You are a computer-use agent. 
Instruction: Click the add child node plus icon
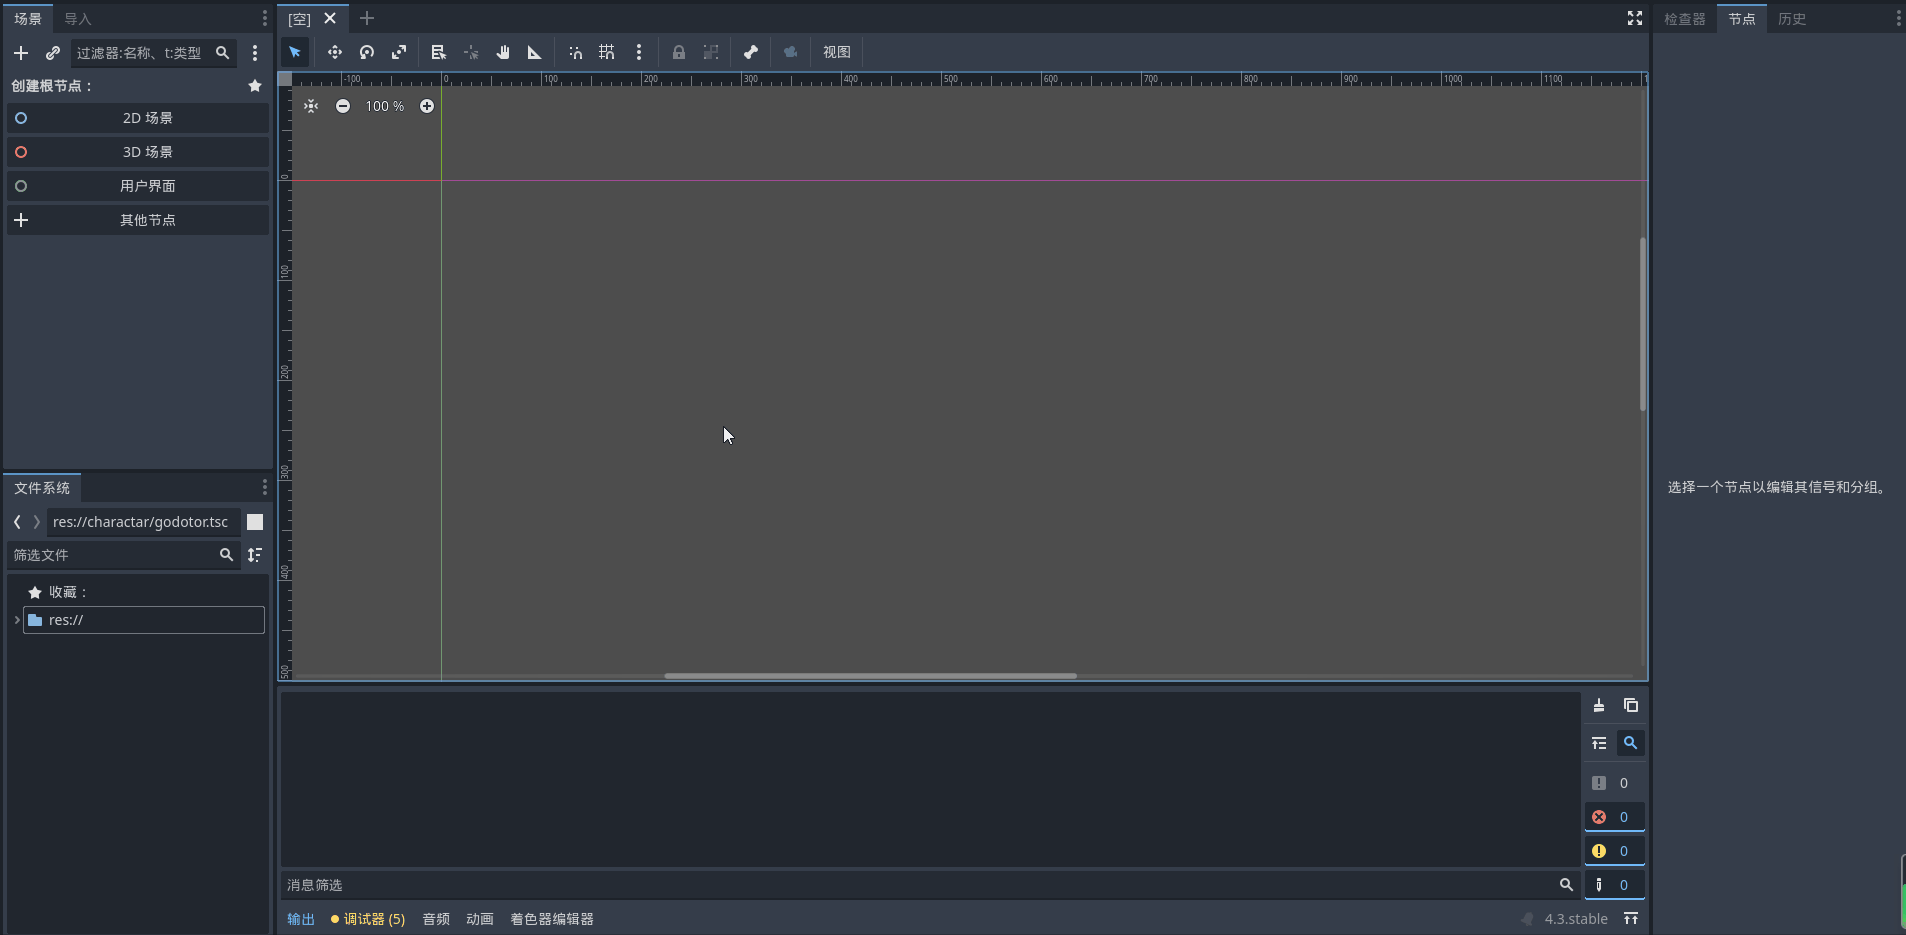click(x=21, y=53)
